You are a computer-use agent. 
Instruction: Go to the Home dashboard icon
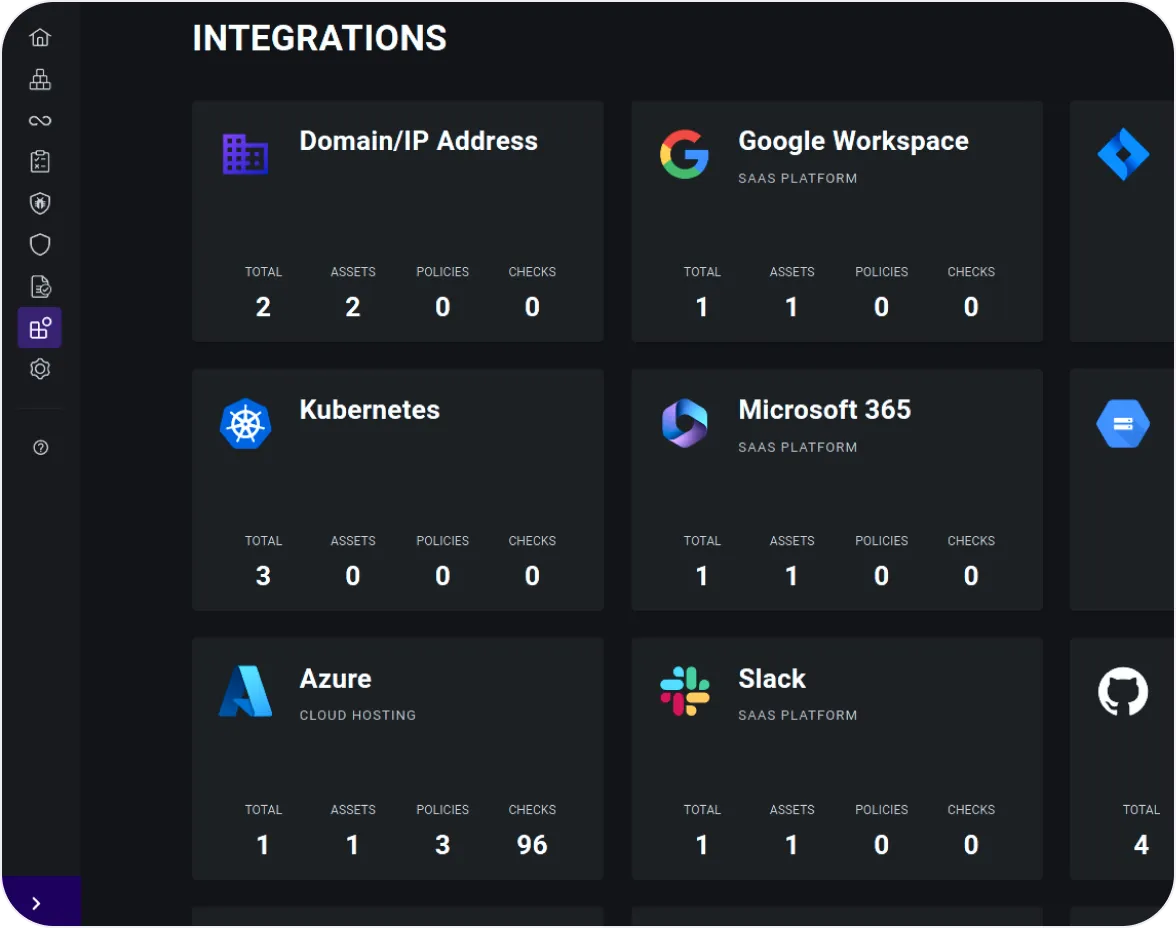coord(40,38)
